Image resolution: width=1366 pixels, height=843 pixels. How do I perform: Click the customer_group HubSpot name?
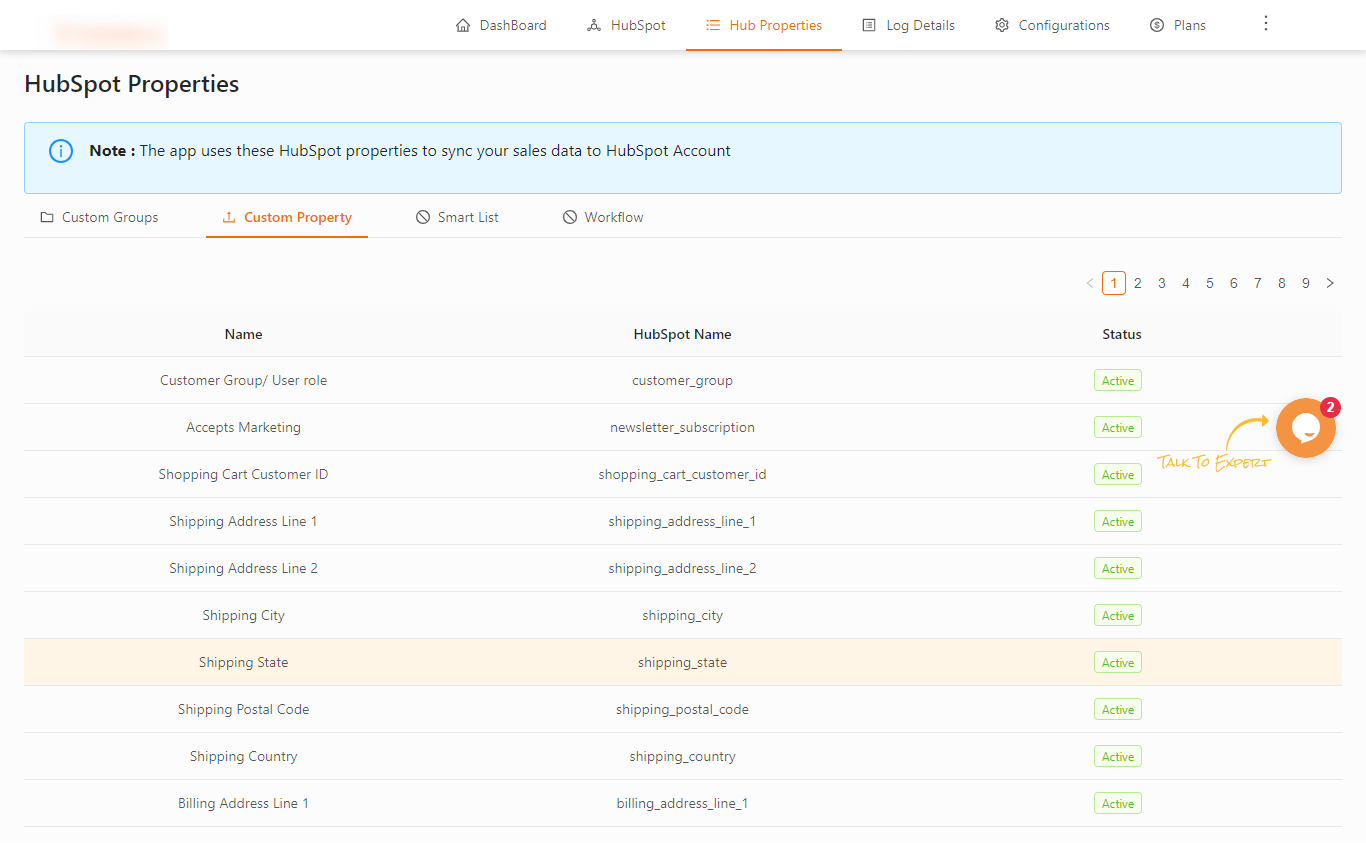(x=682, y=380)
